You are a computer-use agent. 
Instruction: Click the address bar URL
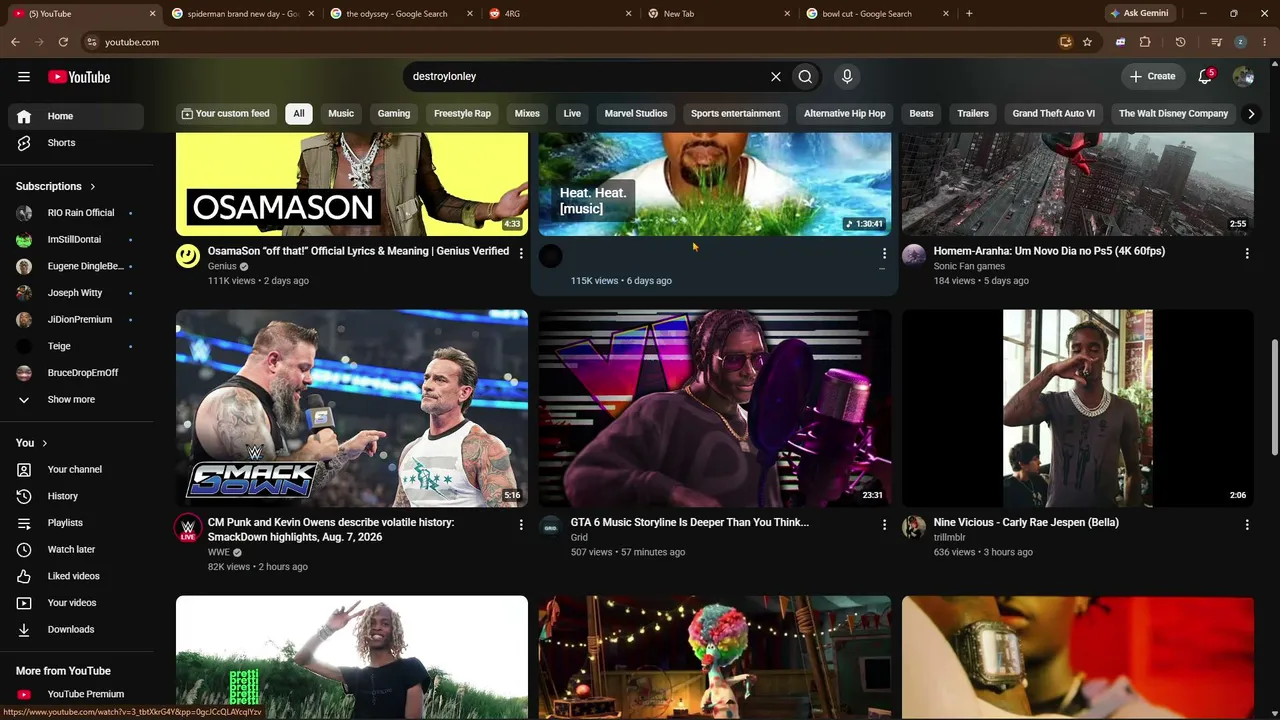(132, 42)
